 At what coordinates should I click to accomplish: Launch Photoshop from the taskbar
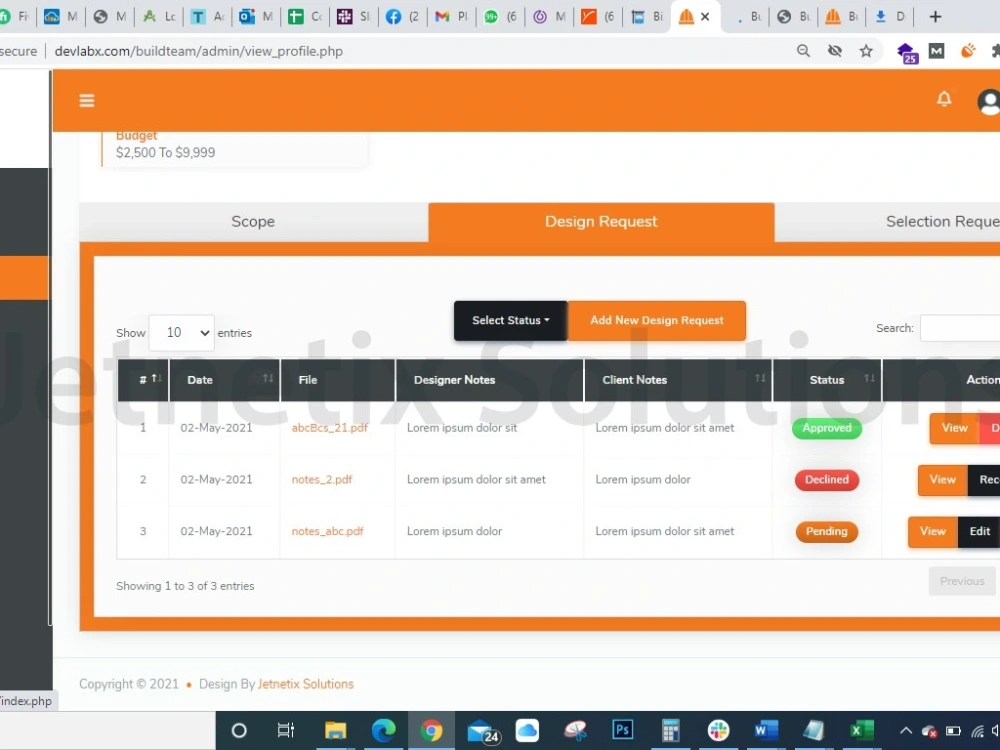pos(622,731)
